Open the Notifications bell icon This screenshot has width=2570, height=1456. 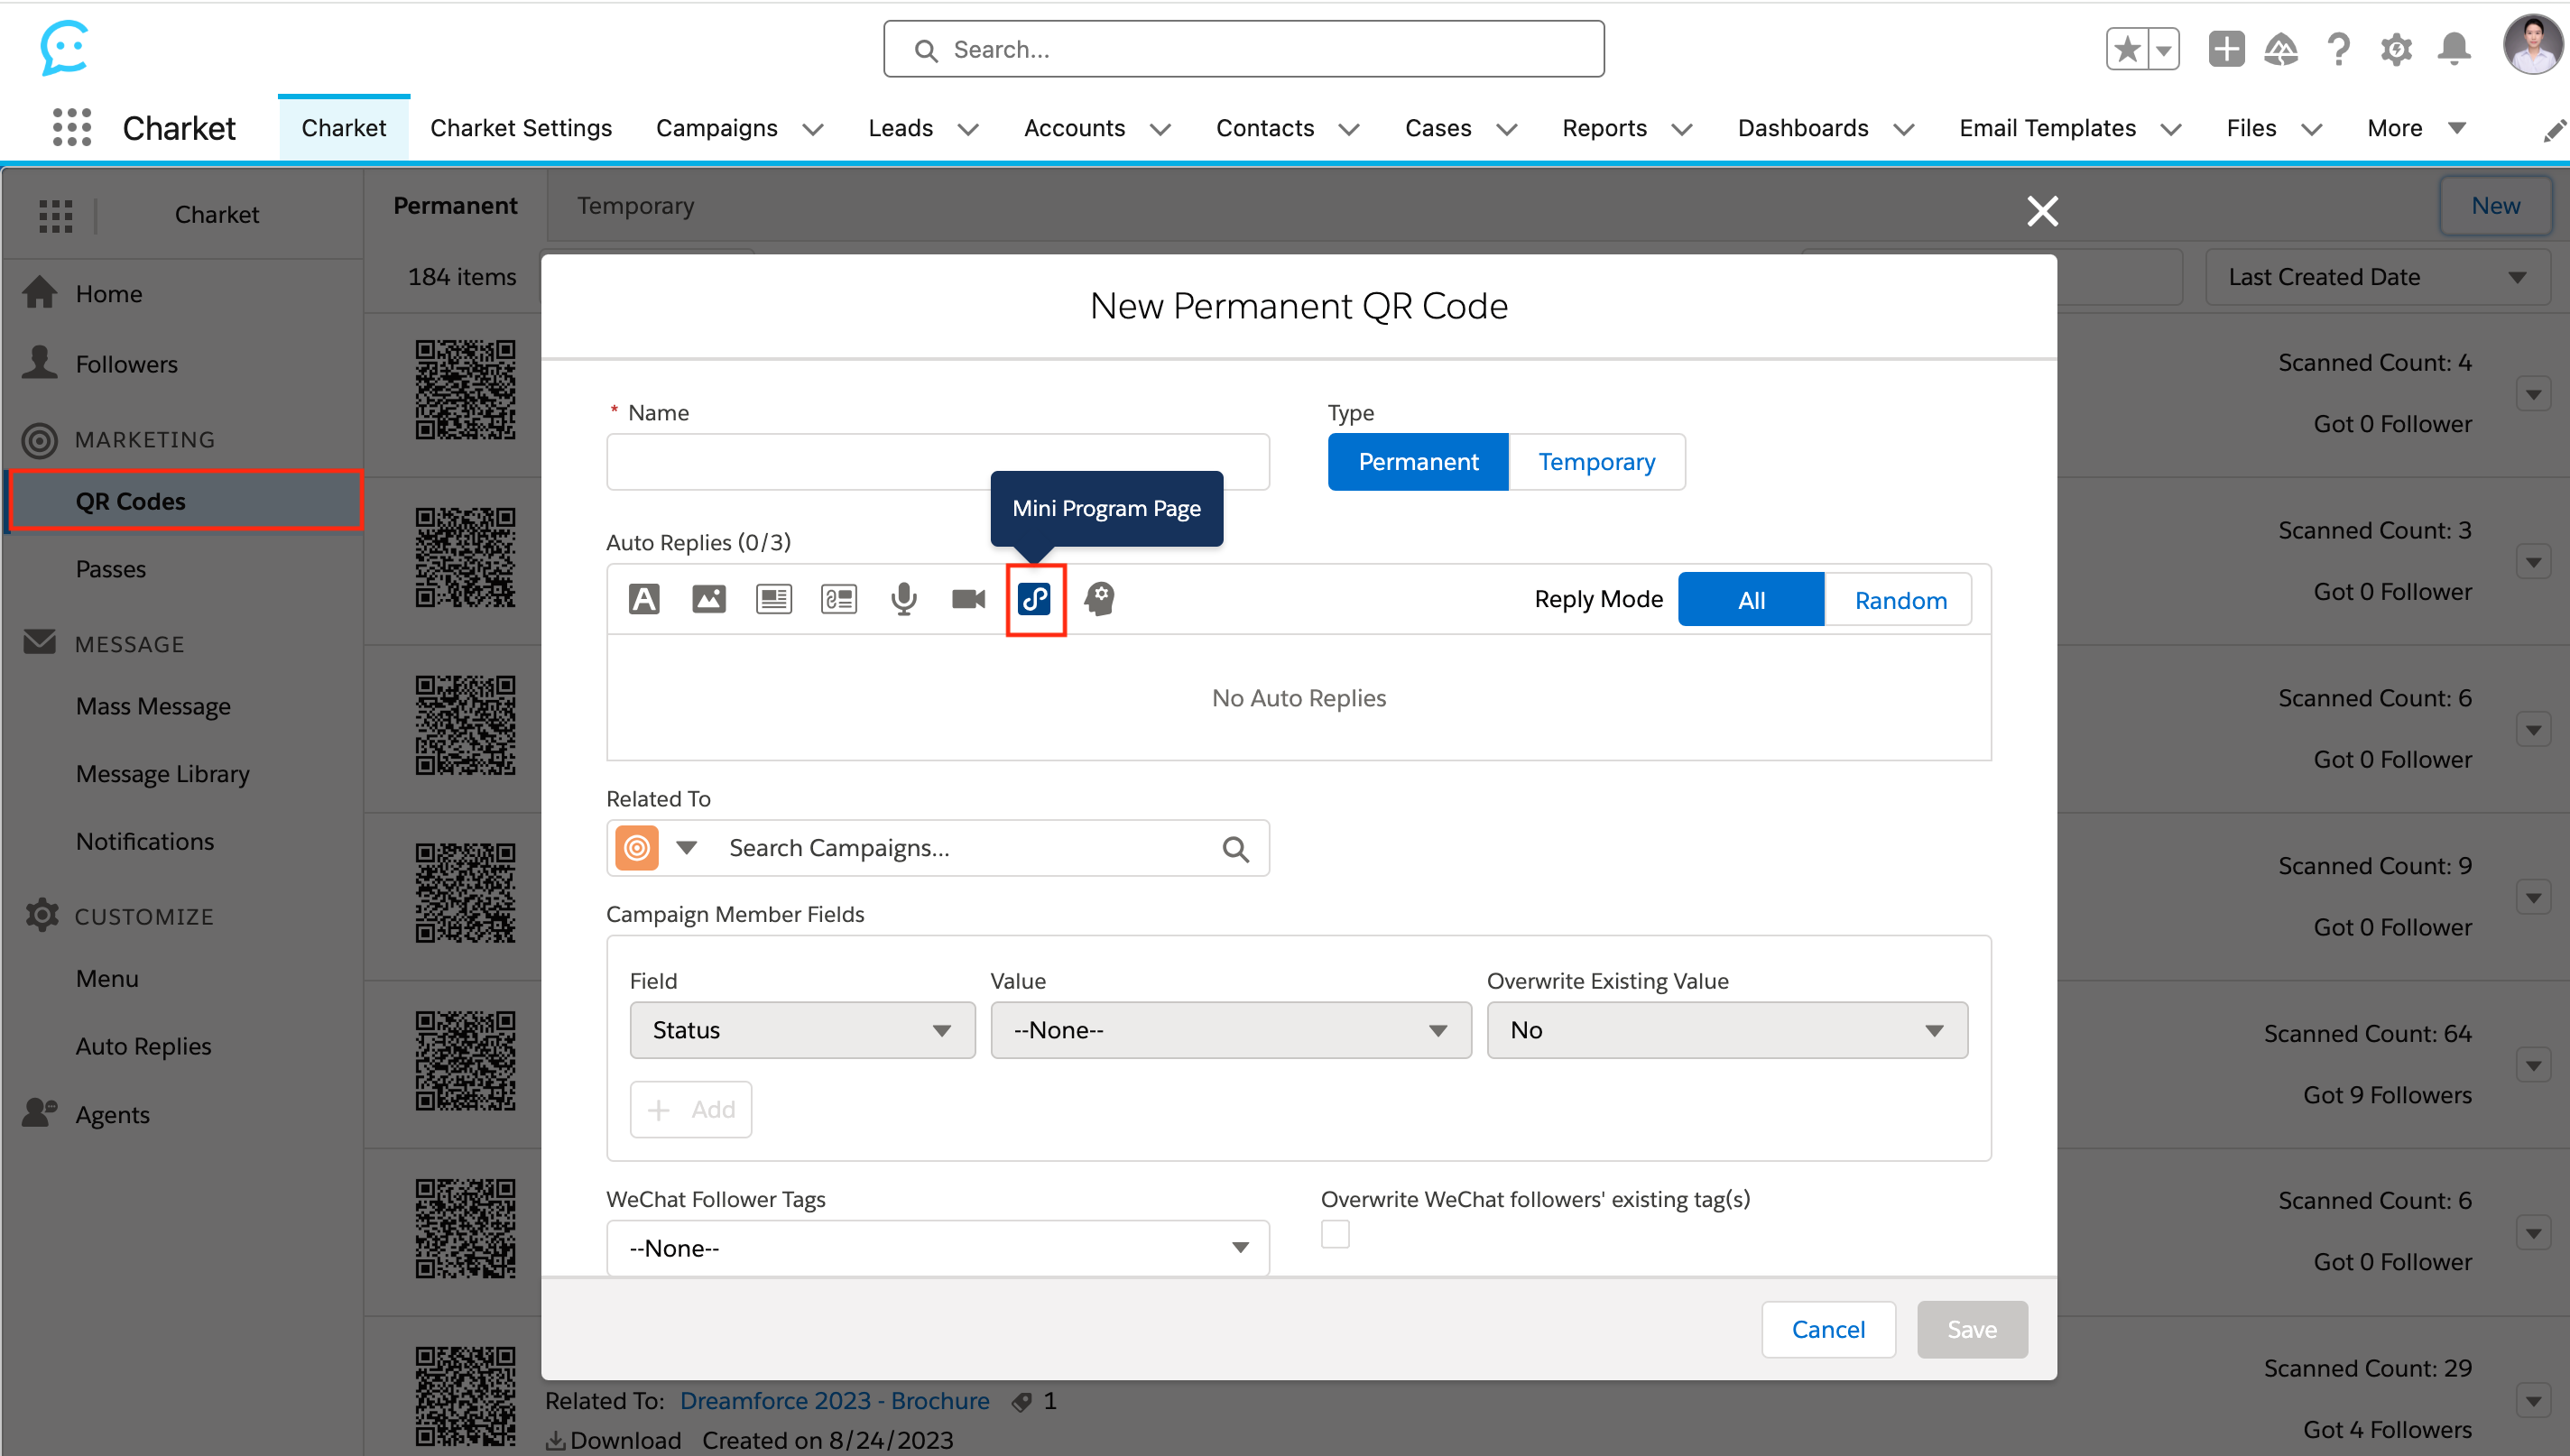(2454, 49)
